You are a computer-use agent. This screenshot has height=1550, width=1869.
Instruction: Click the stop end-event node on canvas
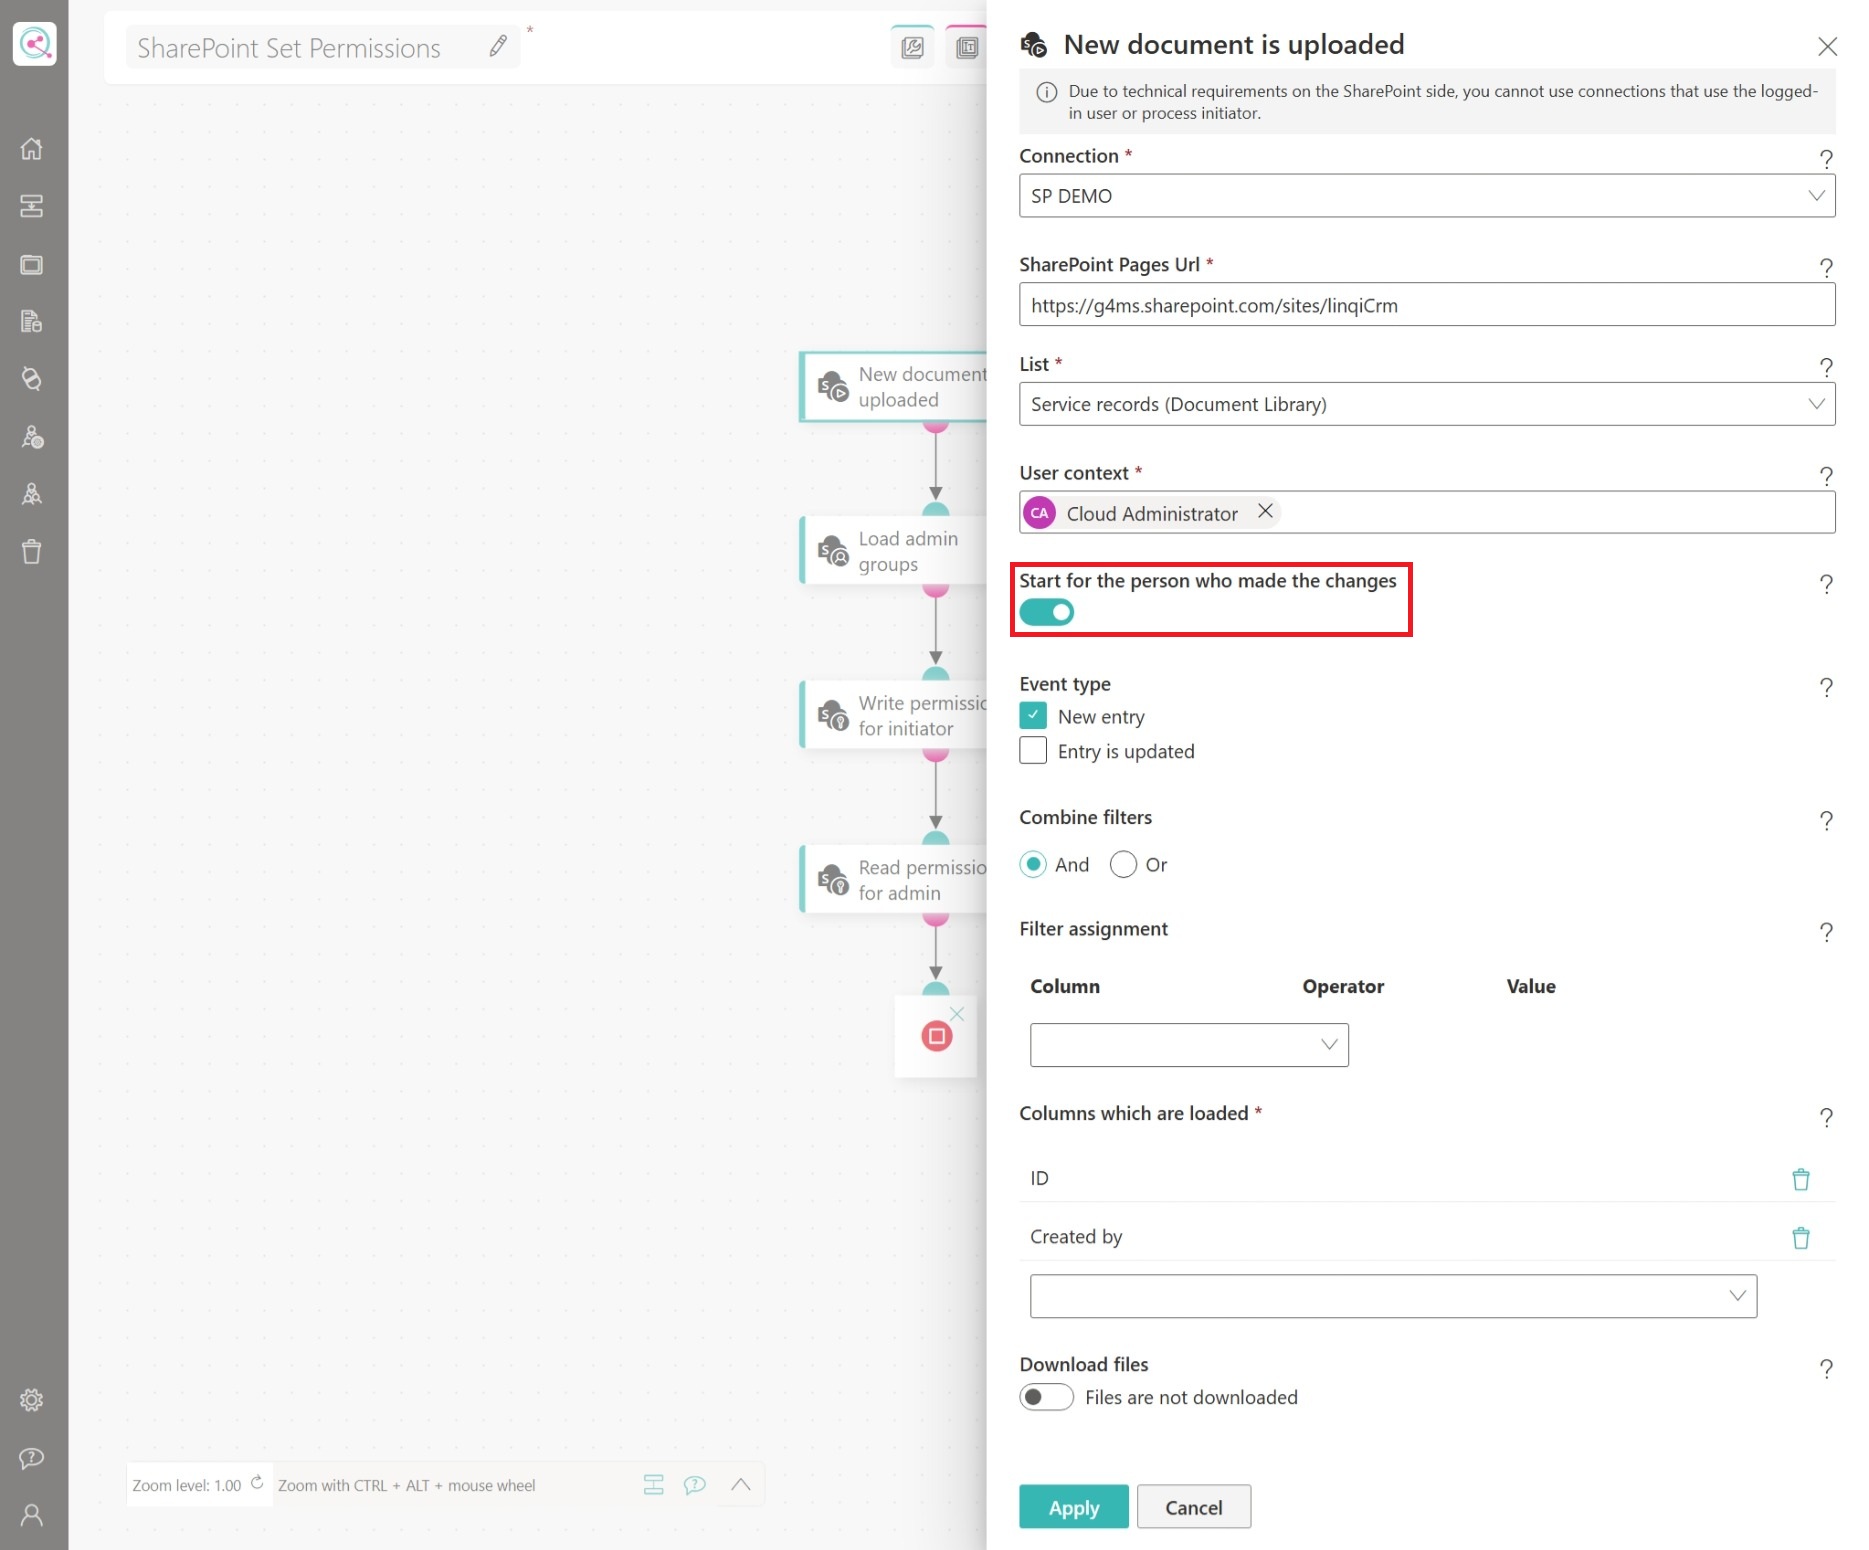[937, 1036]
